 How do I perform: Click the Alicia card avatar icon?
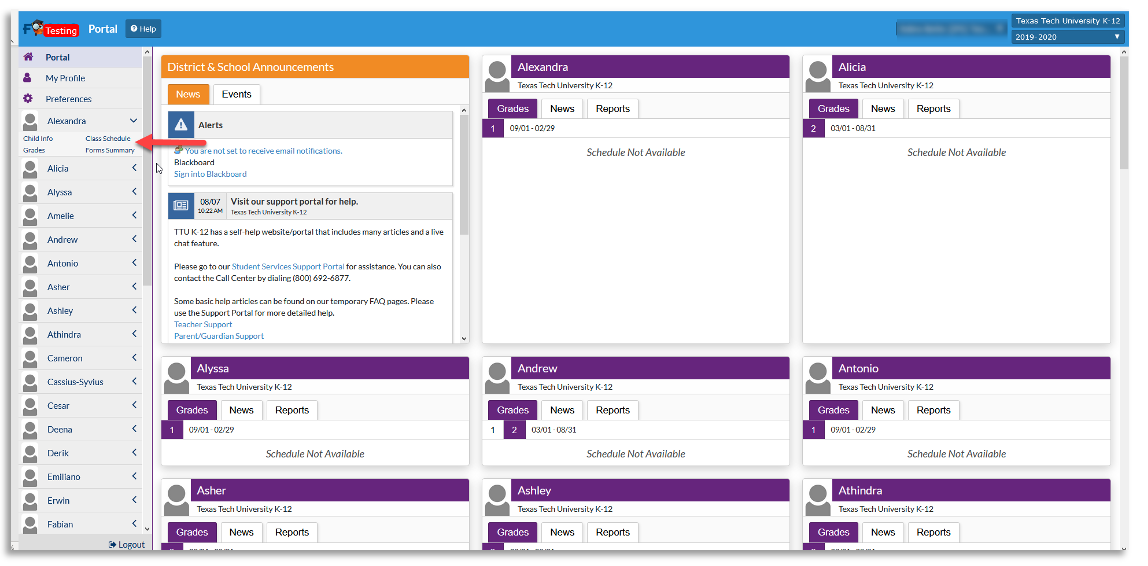point(819,75)
